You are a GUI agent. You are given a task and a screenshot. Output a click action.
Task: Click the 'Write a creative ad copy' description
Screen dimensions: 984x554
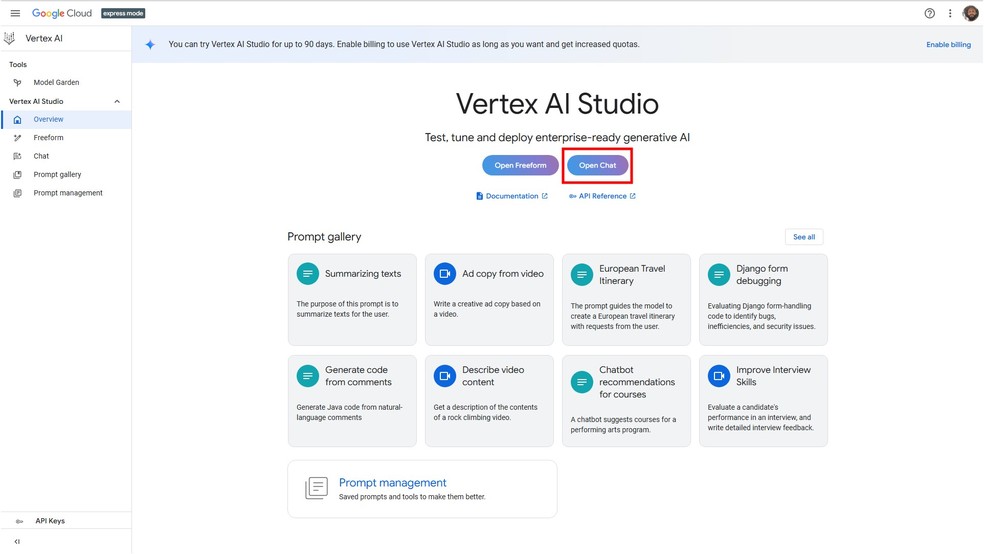[487, 309]
